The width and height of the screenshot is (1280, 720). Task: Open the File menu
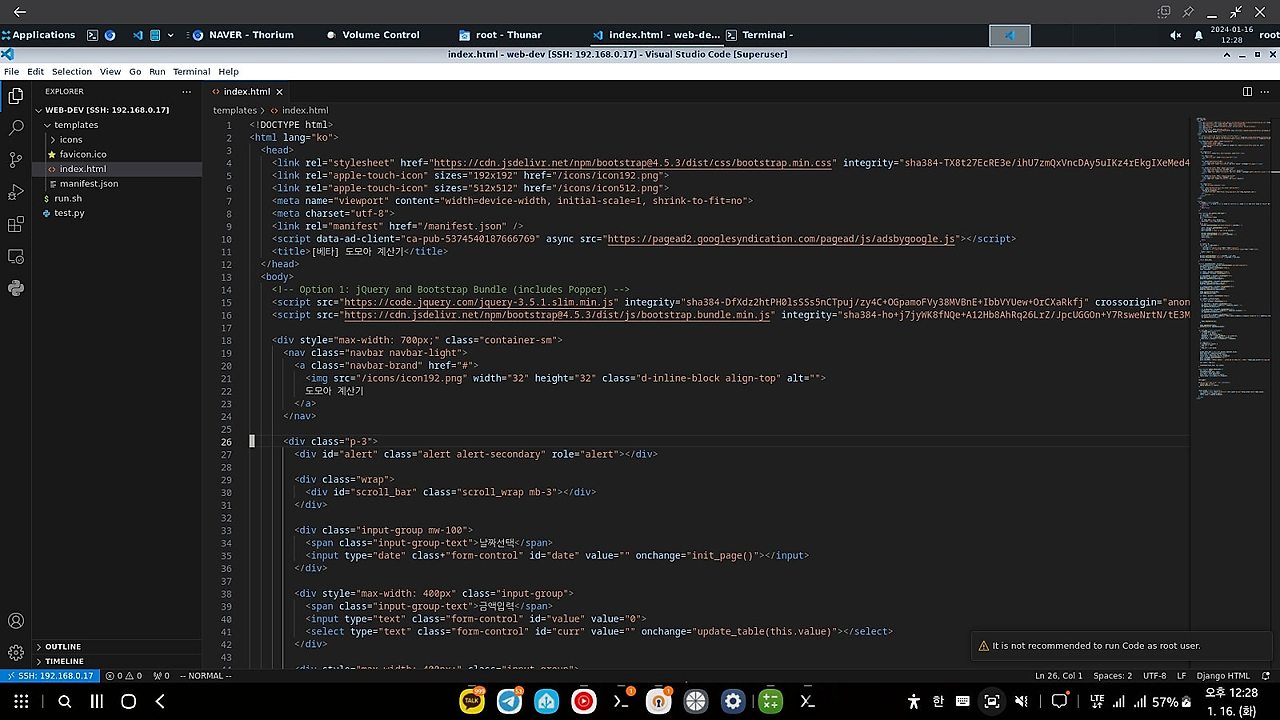(12, 72)
